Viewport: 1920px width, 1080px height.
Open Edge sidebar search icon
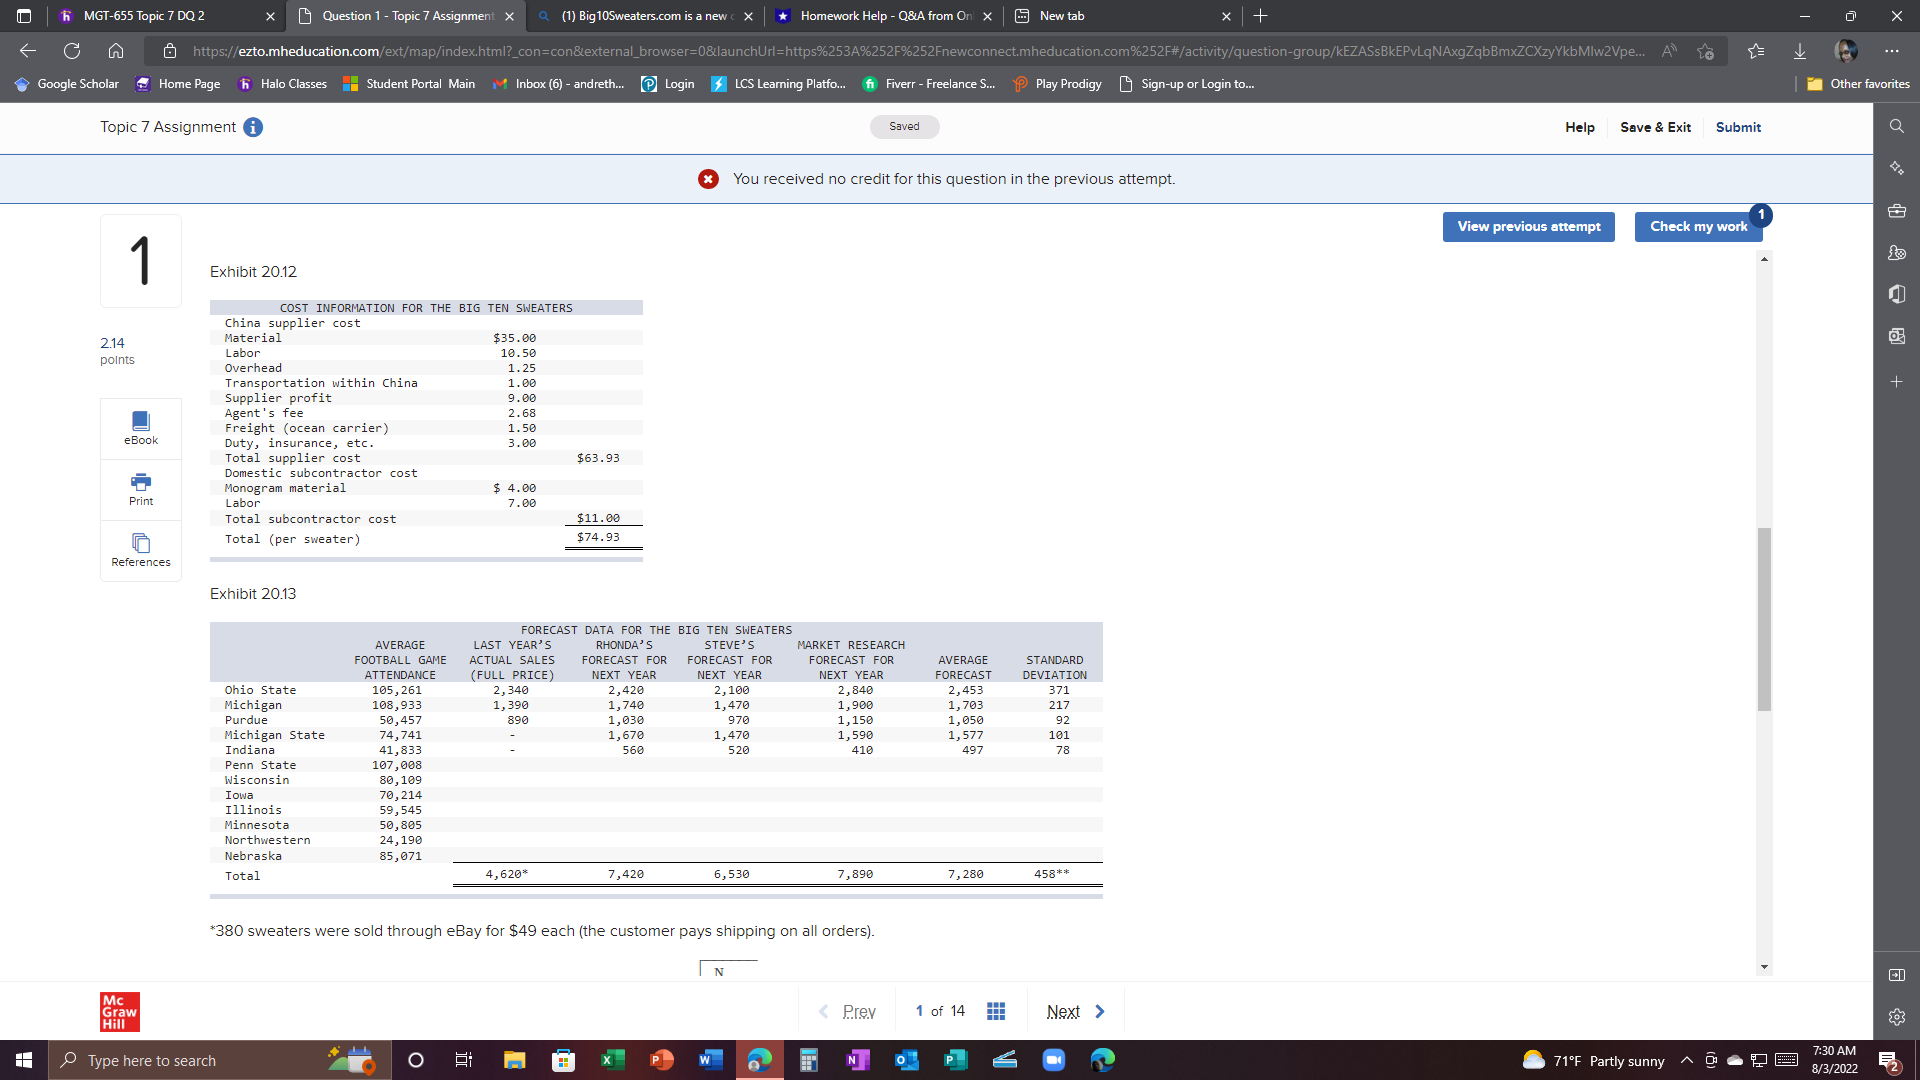[1896, 126]
